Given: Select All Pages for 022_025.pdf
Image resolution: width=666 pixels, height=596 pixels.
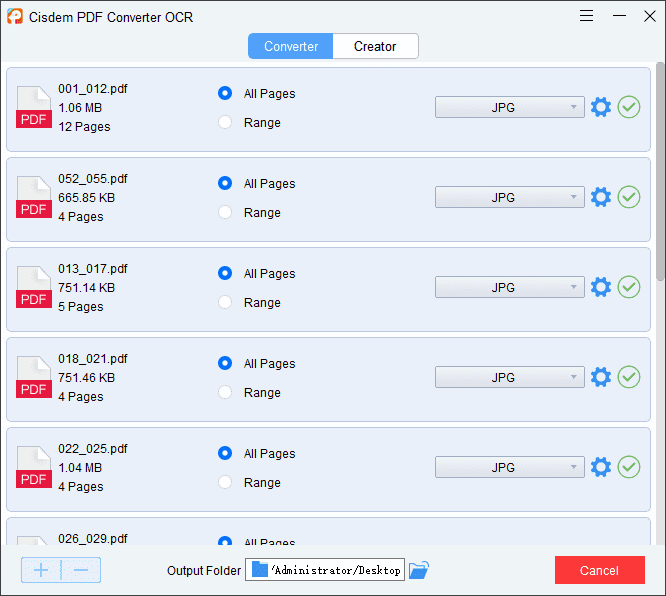Looking at the screenshot, I should coord(225,453).
